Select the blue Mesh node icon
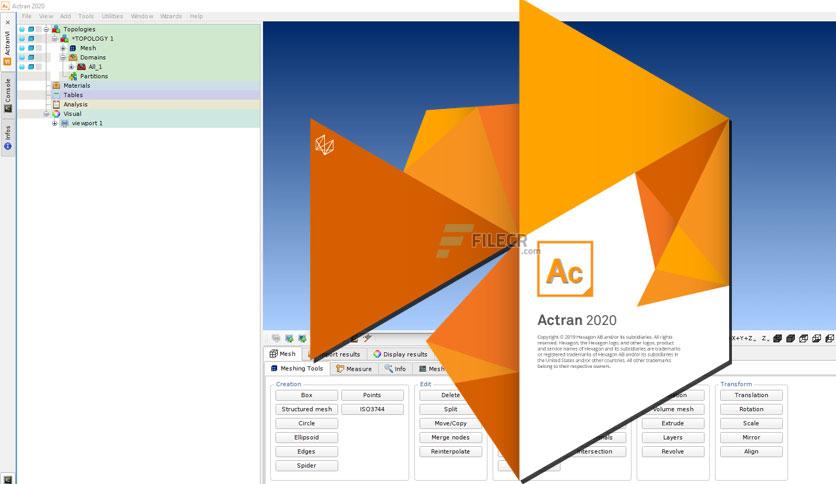The image size is (836, 484). [x=73, y=48]
